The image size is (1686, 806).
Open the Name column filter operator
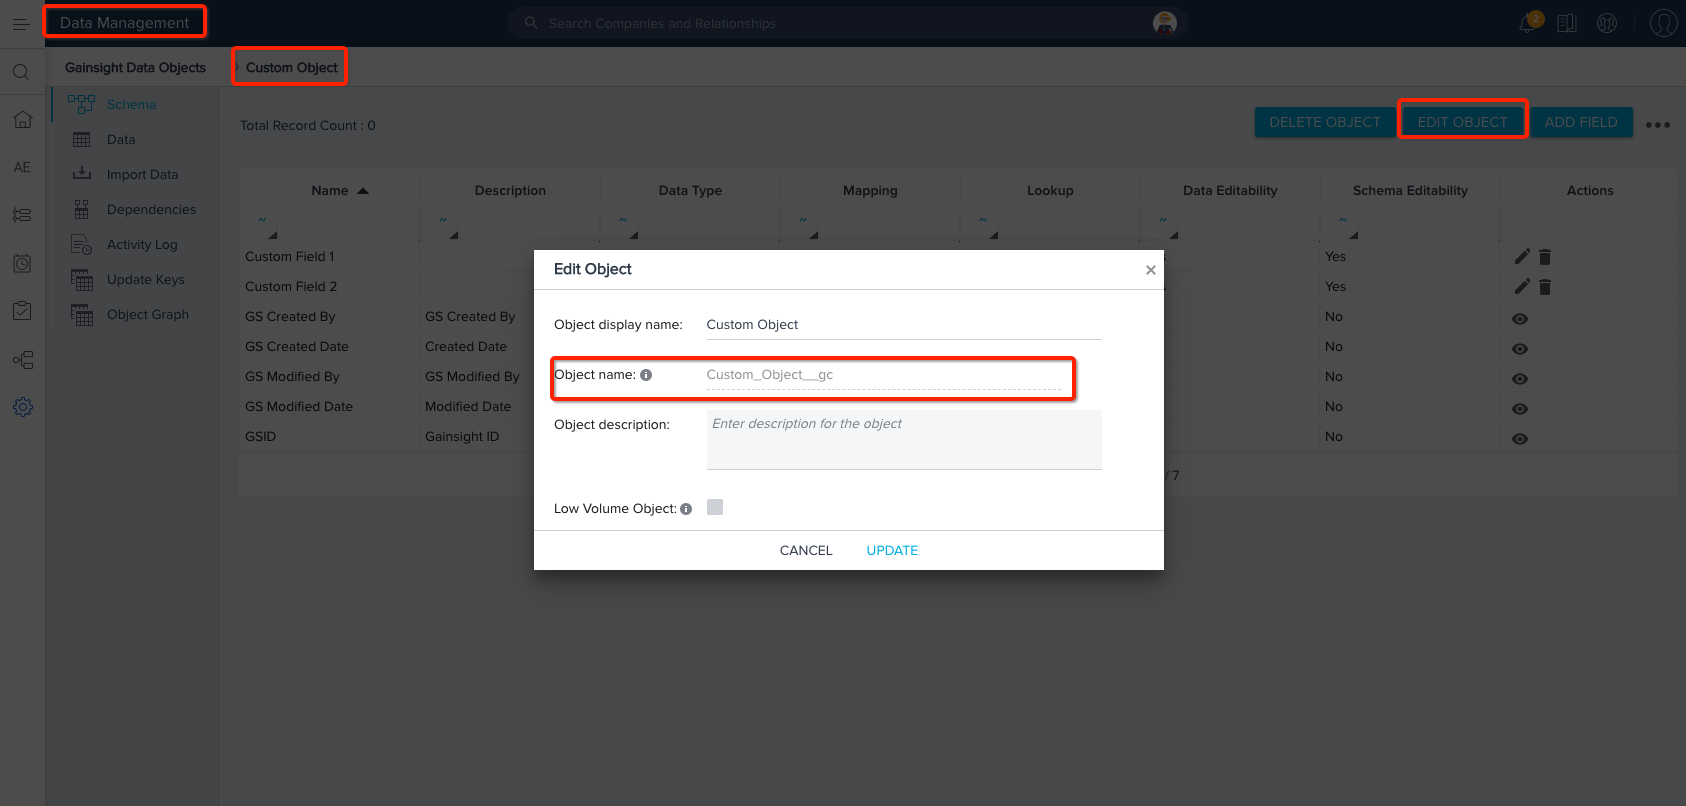coord(262,220)
